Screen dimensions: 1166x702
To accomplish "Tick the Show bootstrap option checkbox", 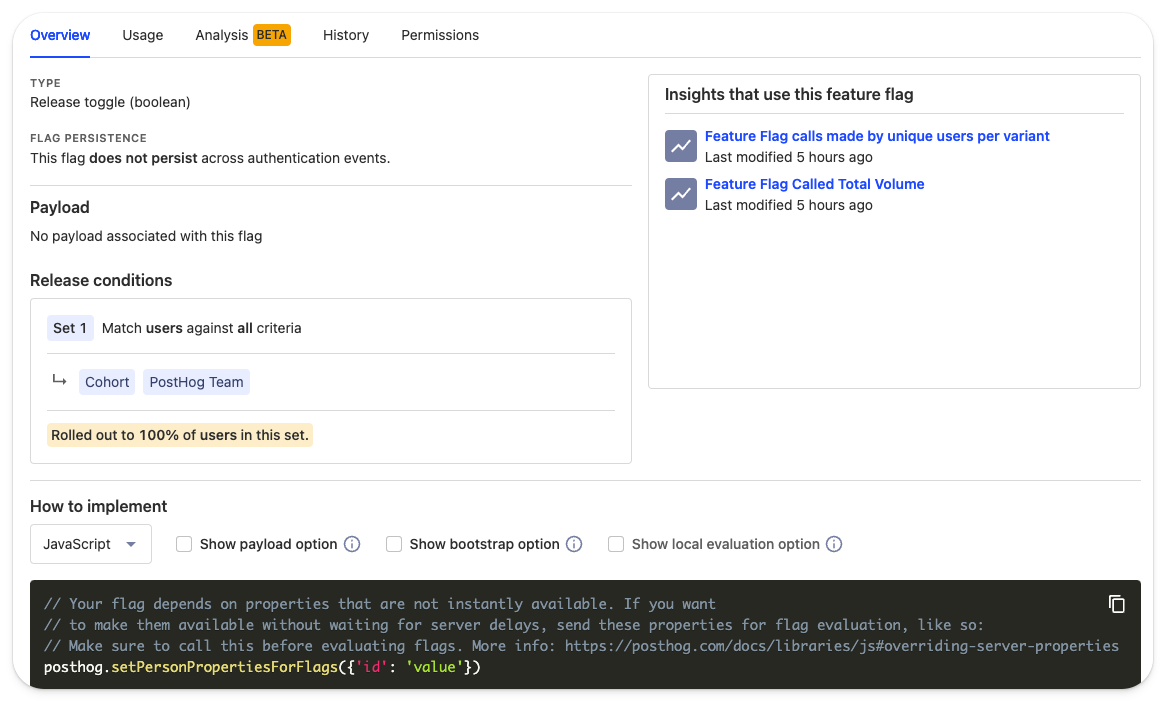I will click(394, 544).
